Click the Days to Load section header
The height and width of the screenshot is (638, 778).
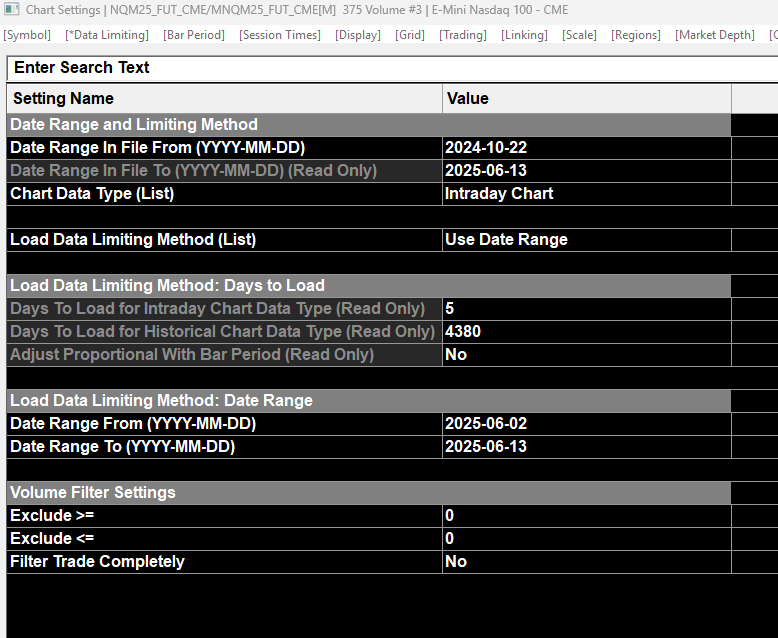pyautogui.click(x=369, y=286)
